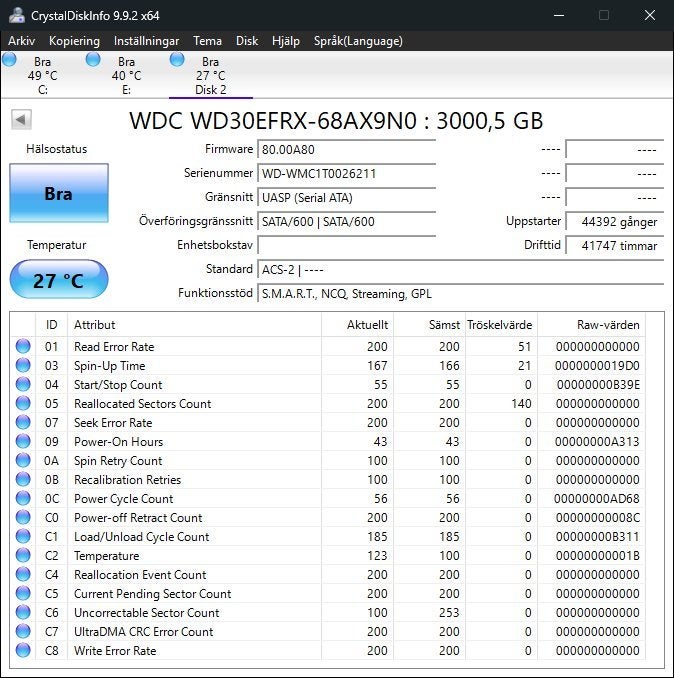Click the C: drive blue status orb
Viewport: 674px width, 678px height.
[9, 60]
